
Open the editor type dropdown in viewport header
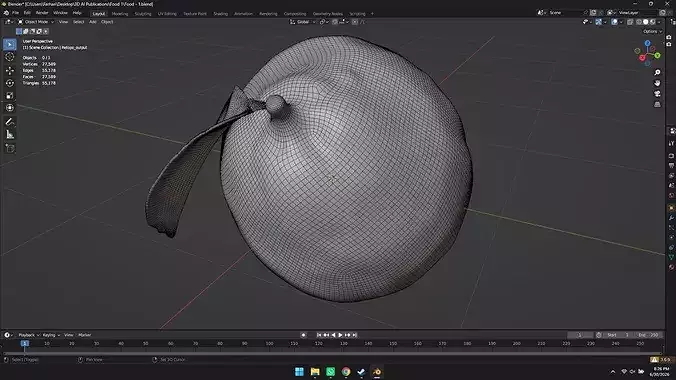tap(9, 22)
